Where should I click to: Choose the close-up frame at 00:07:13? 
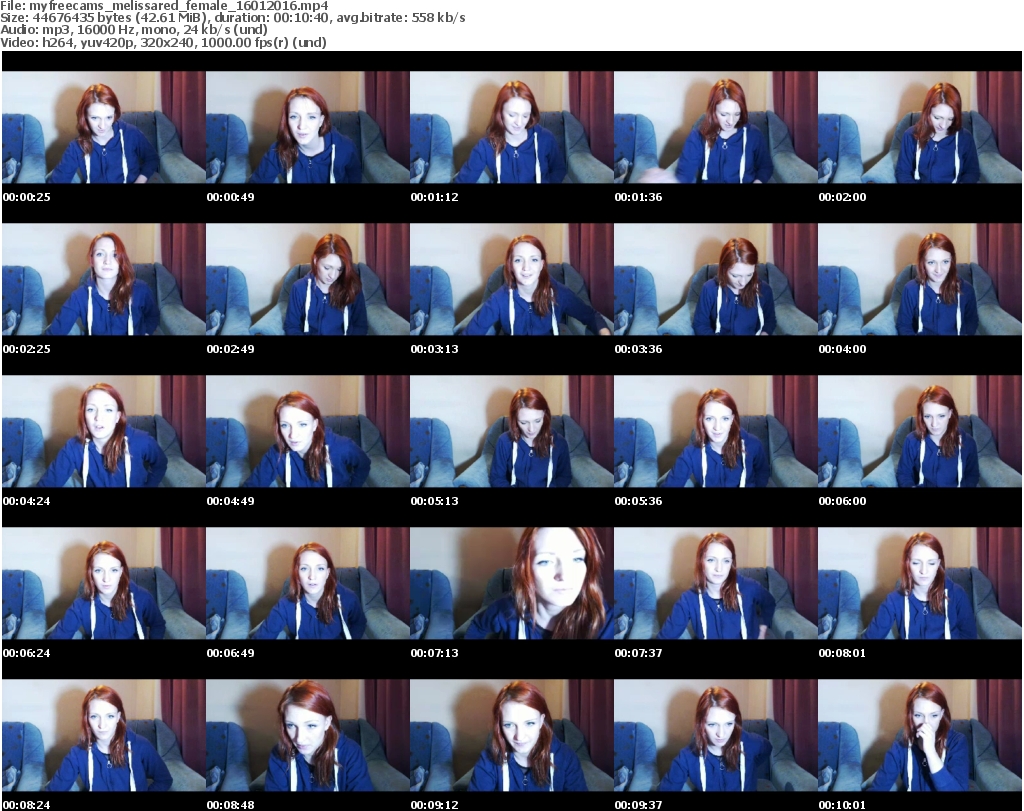click(512, 583)
